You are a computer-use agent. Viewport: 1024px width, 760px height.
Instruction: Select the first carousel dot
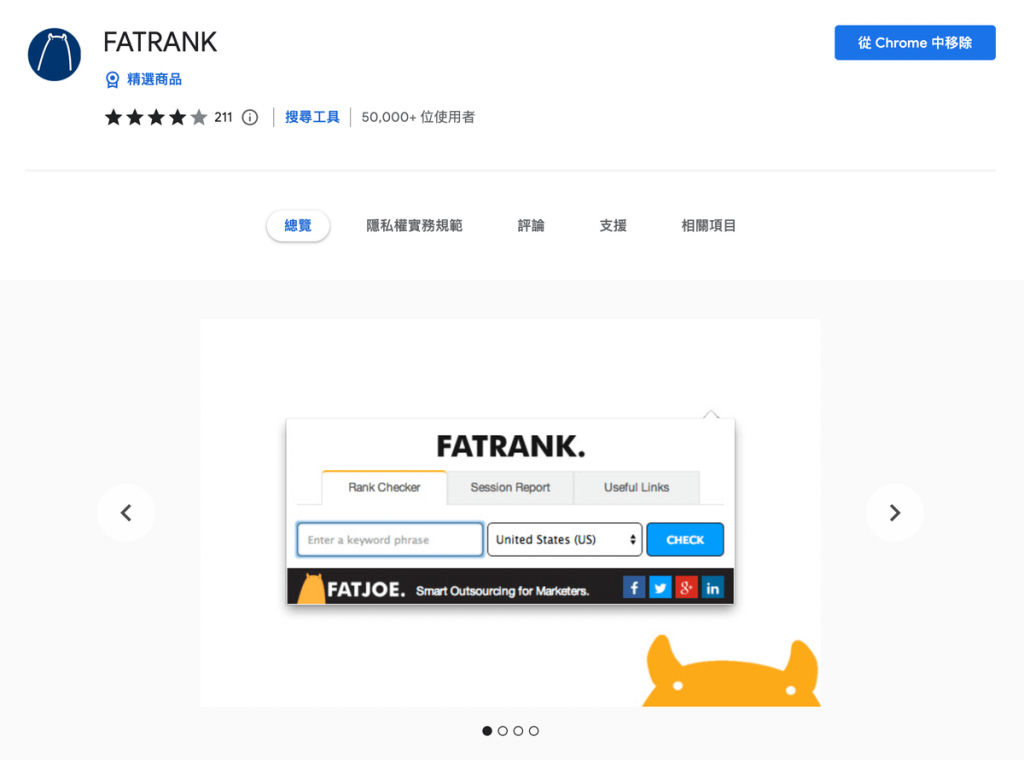coord(487,731)
